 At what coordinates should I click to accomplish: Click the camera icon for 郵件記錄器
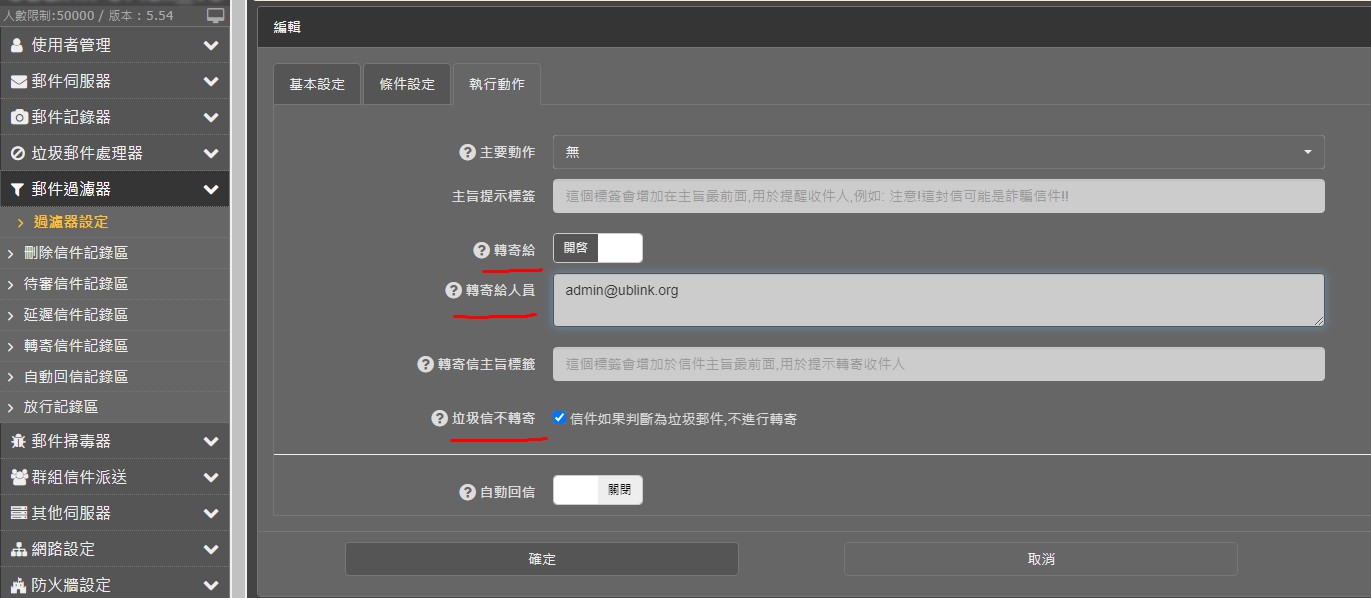pyautogui.click(x=18, y=117)
